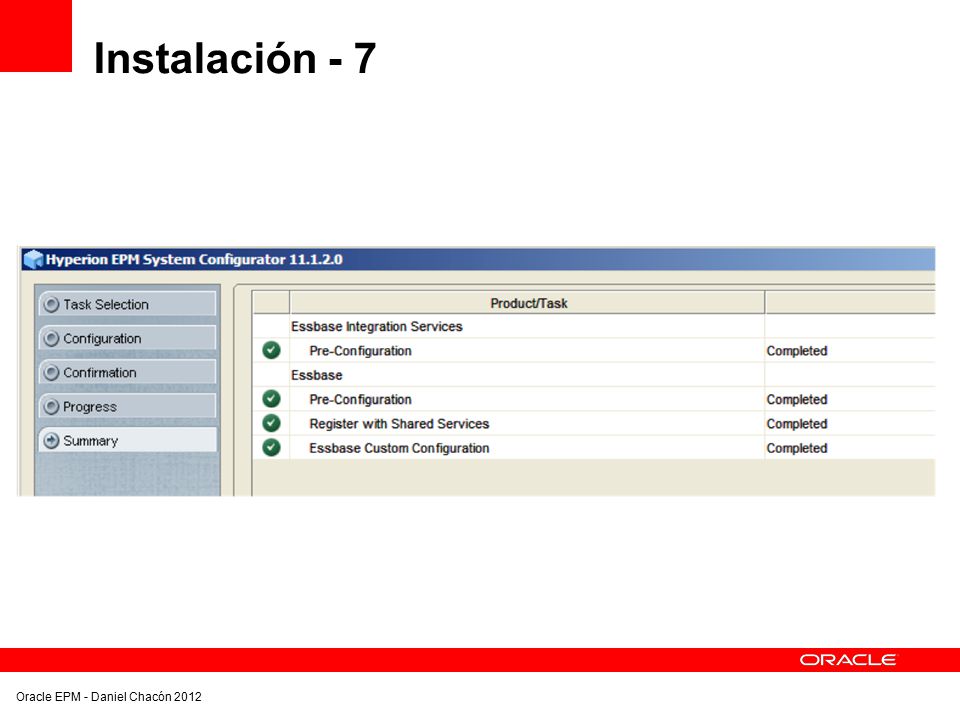960x720 pixels.
Task: Select the Summary step
Action: (127, 441)
